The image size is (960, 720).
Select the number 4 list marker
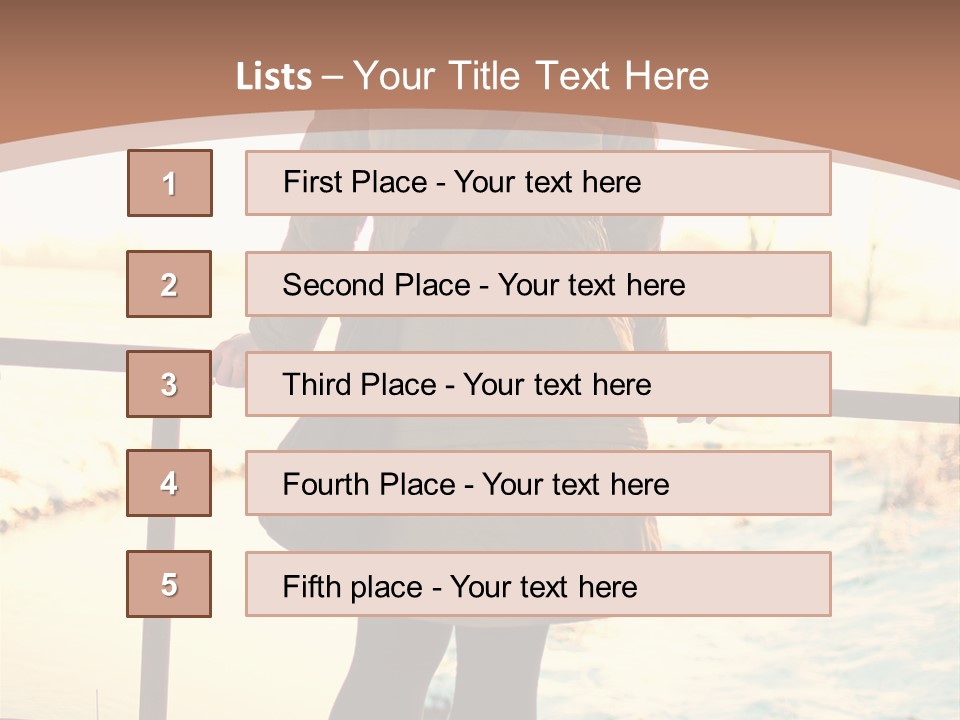tap(169, 483)
